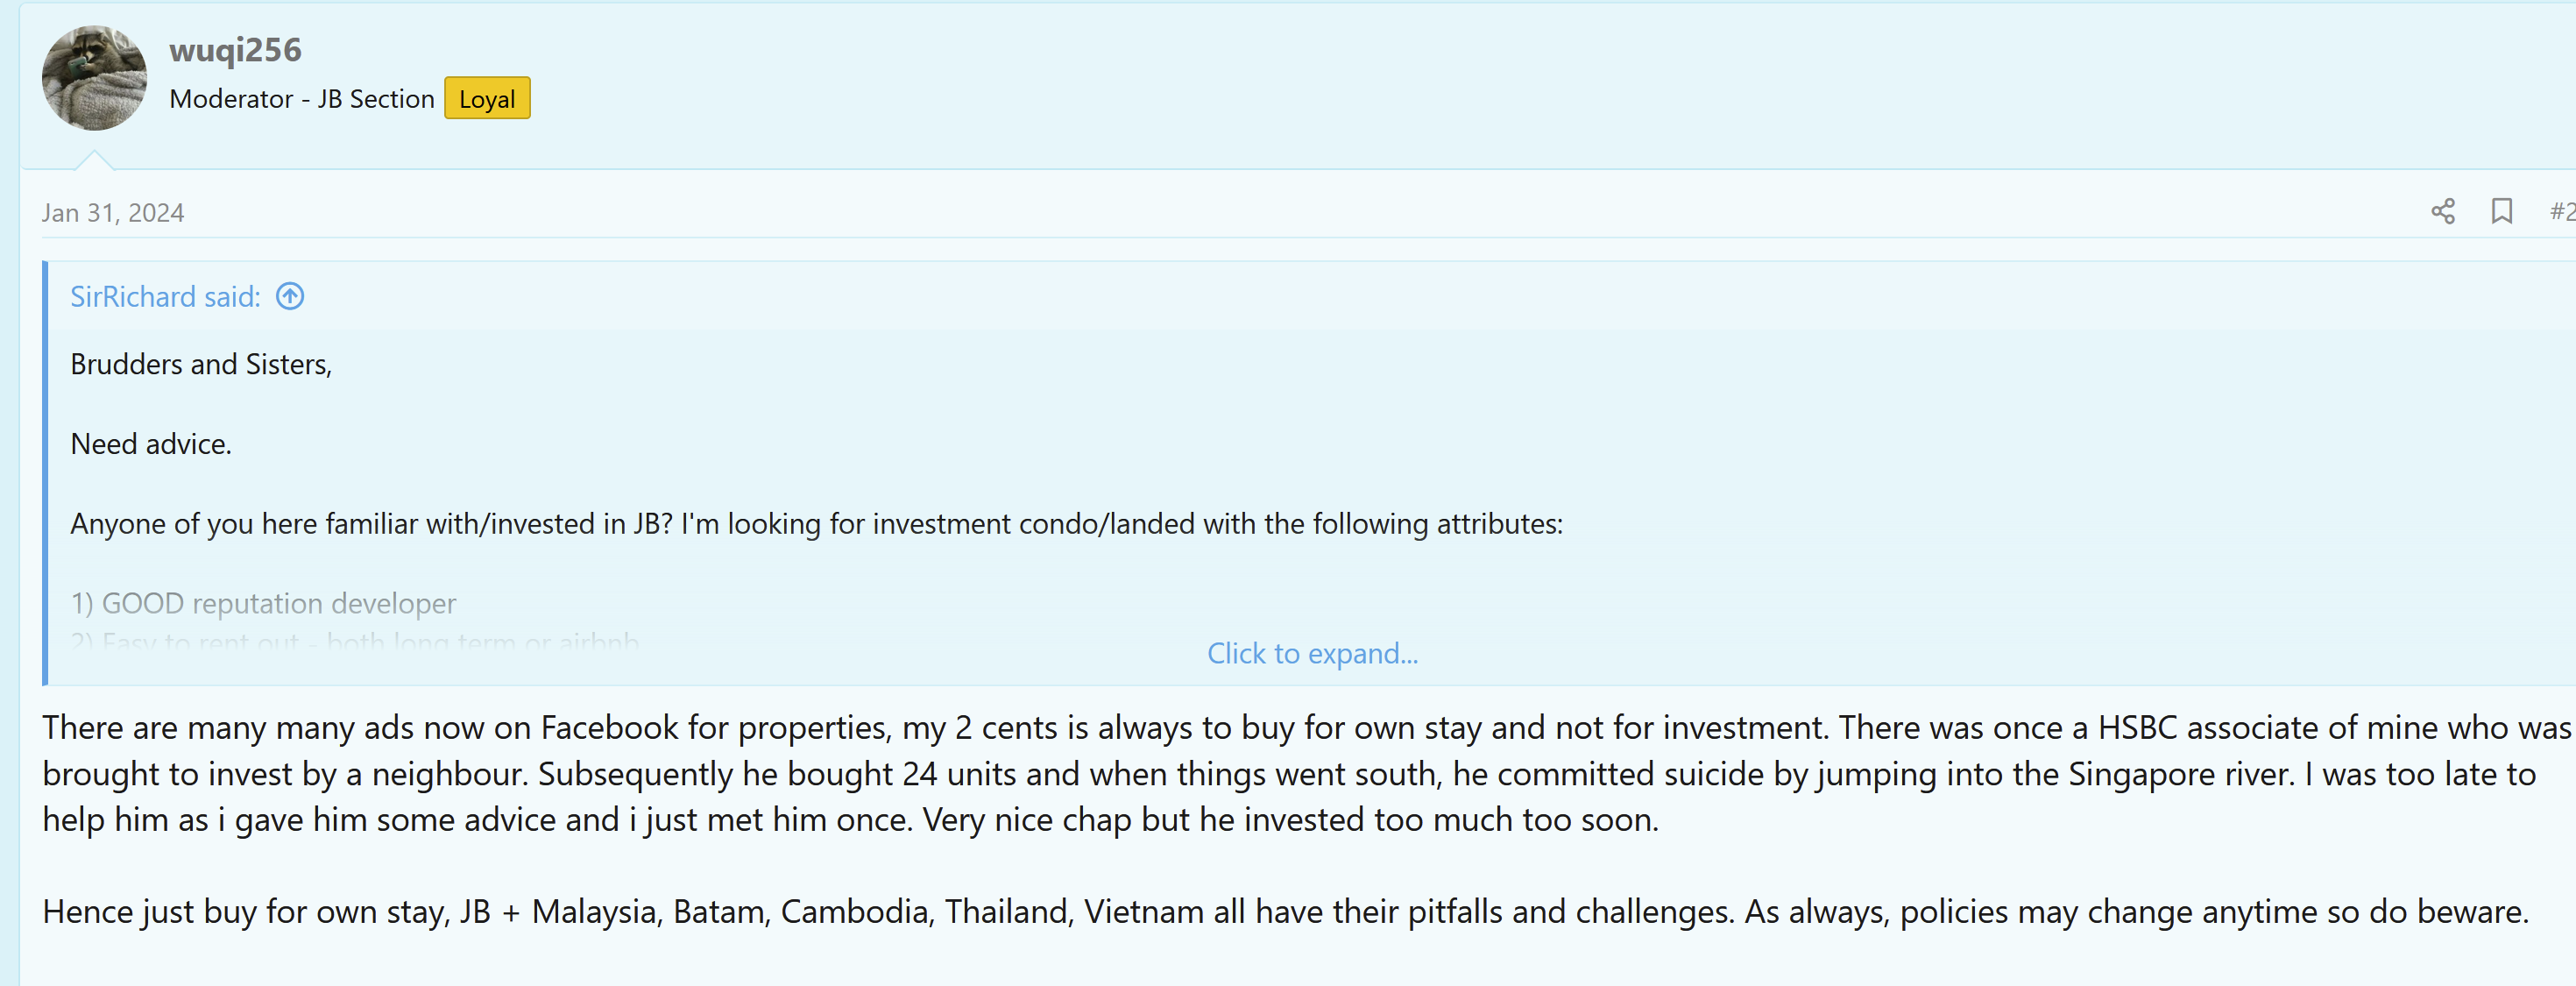
Task: Open the #2 post number link
Action: [2561, 211]
